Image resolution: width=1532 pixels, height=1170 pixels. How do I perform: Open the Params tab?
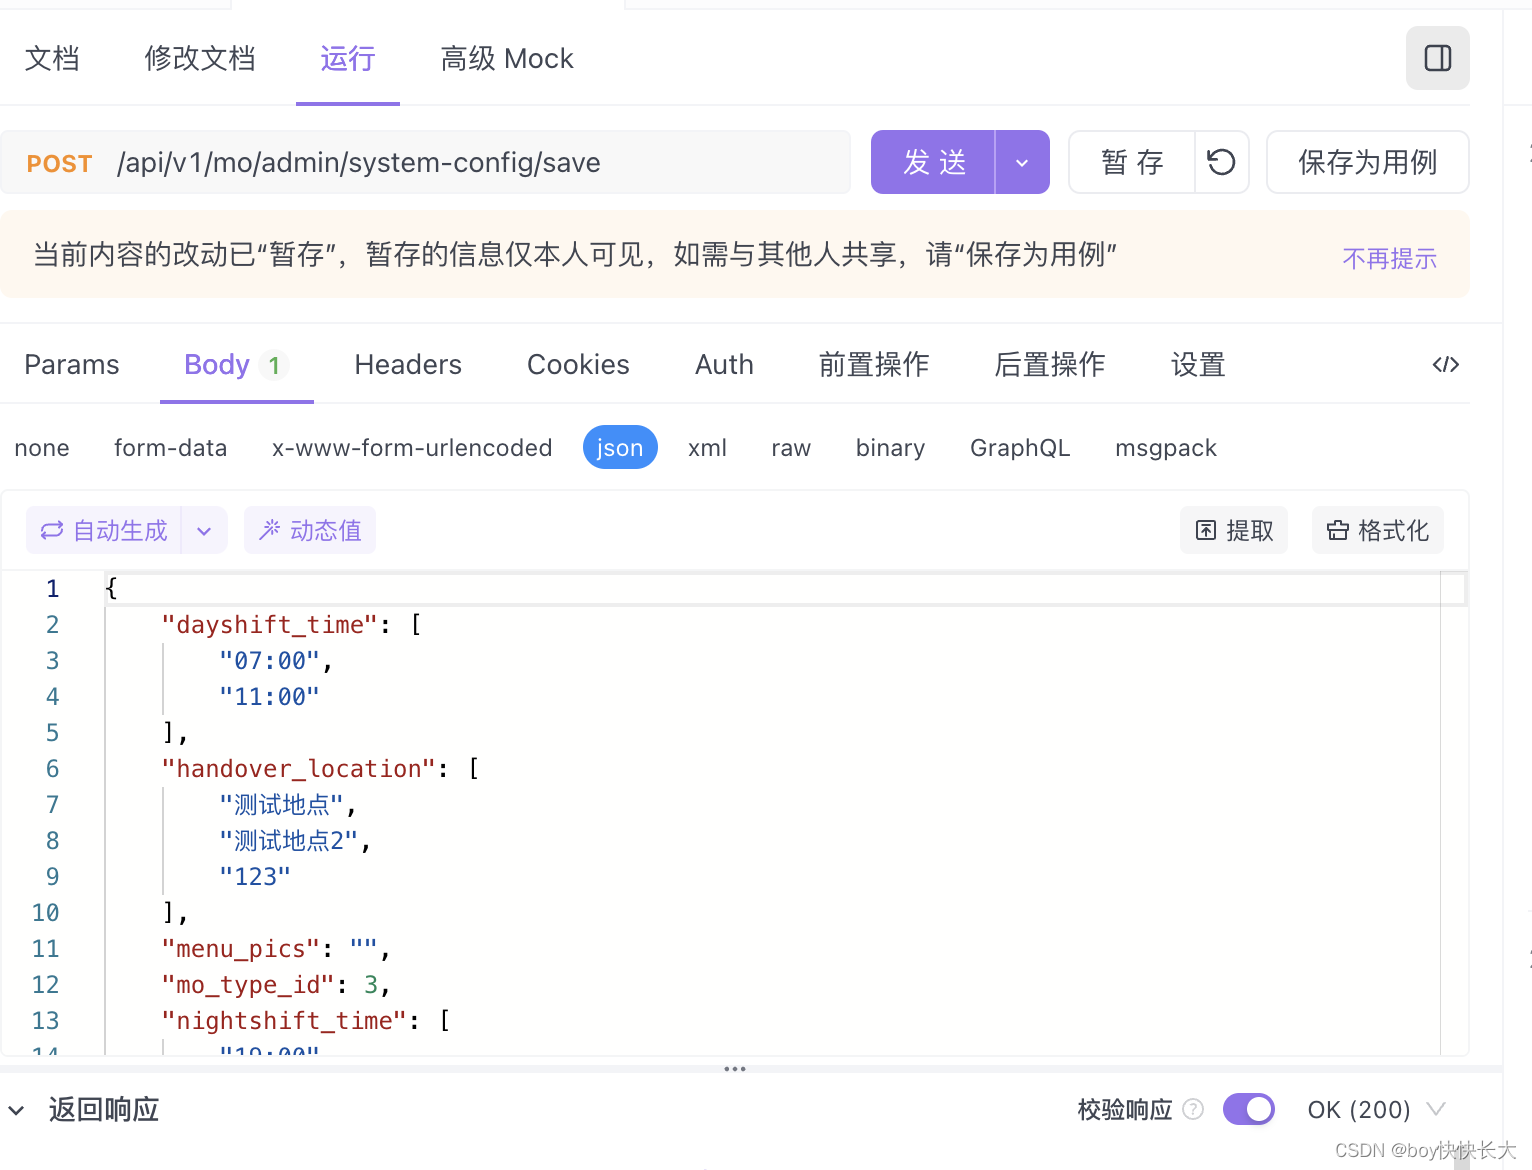[x=72, y=365]
